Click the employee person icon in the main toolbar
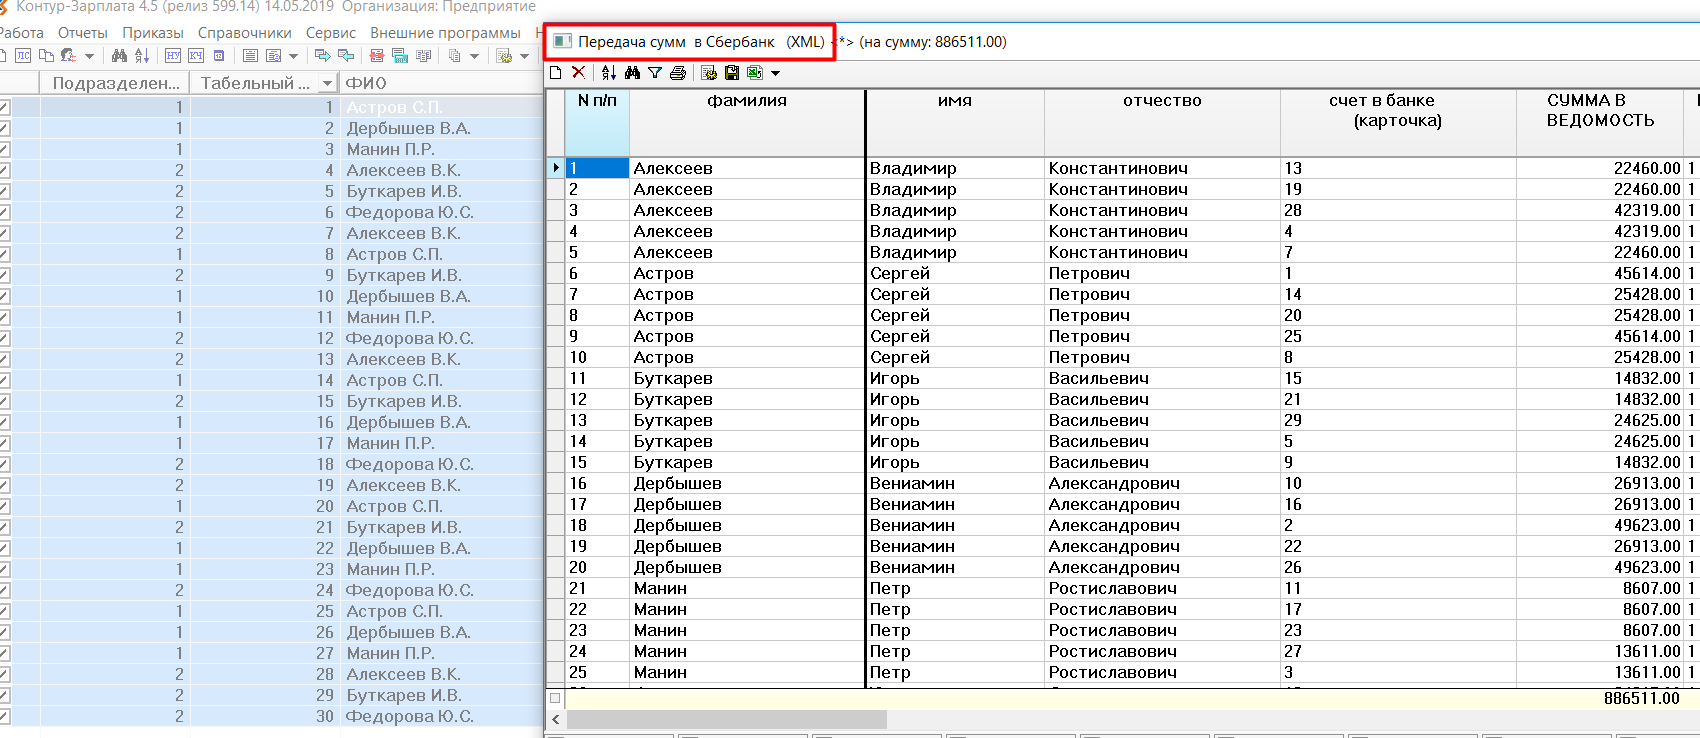 coord(68,55)
